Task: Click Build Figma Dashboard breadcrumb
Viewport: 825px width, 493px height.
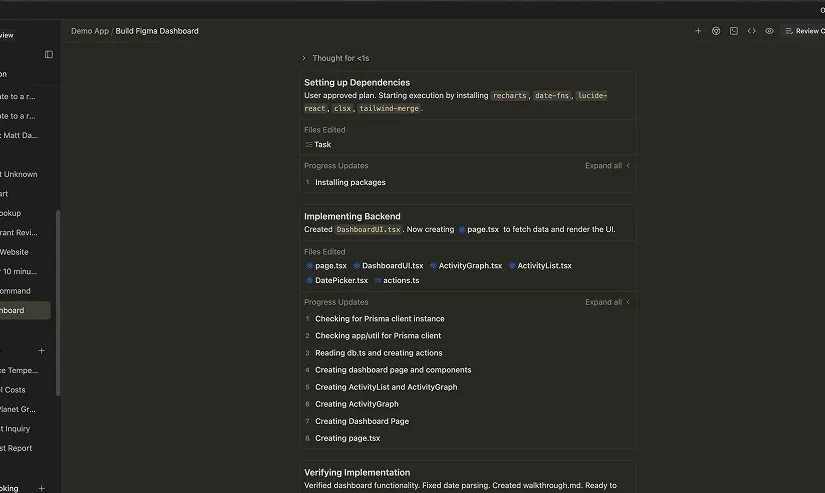Action: click(157, 31)
